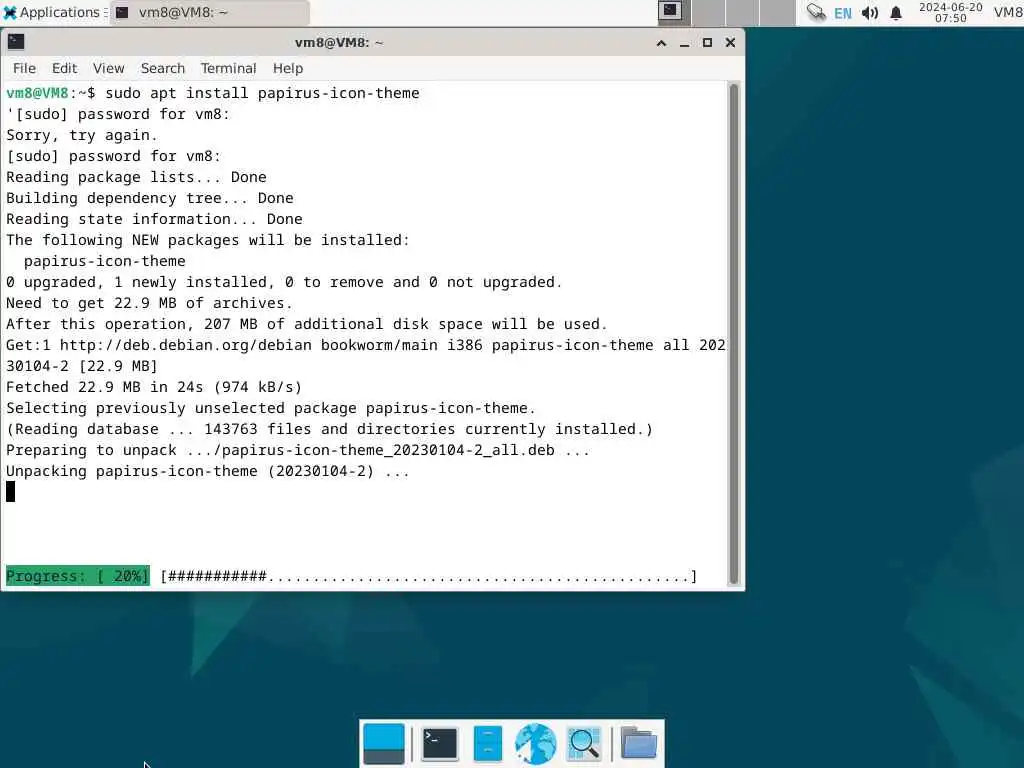Open the Applications menu
Viewport: 1024px width, 768px height.
[54, 12]
